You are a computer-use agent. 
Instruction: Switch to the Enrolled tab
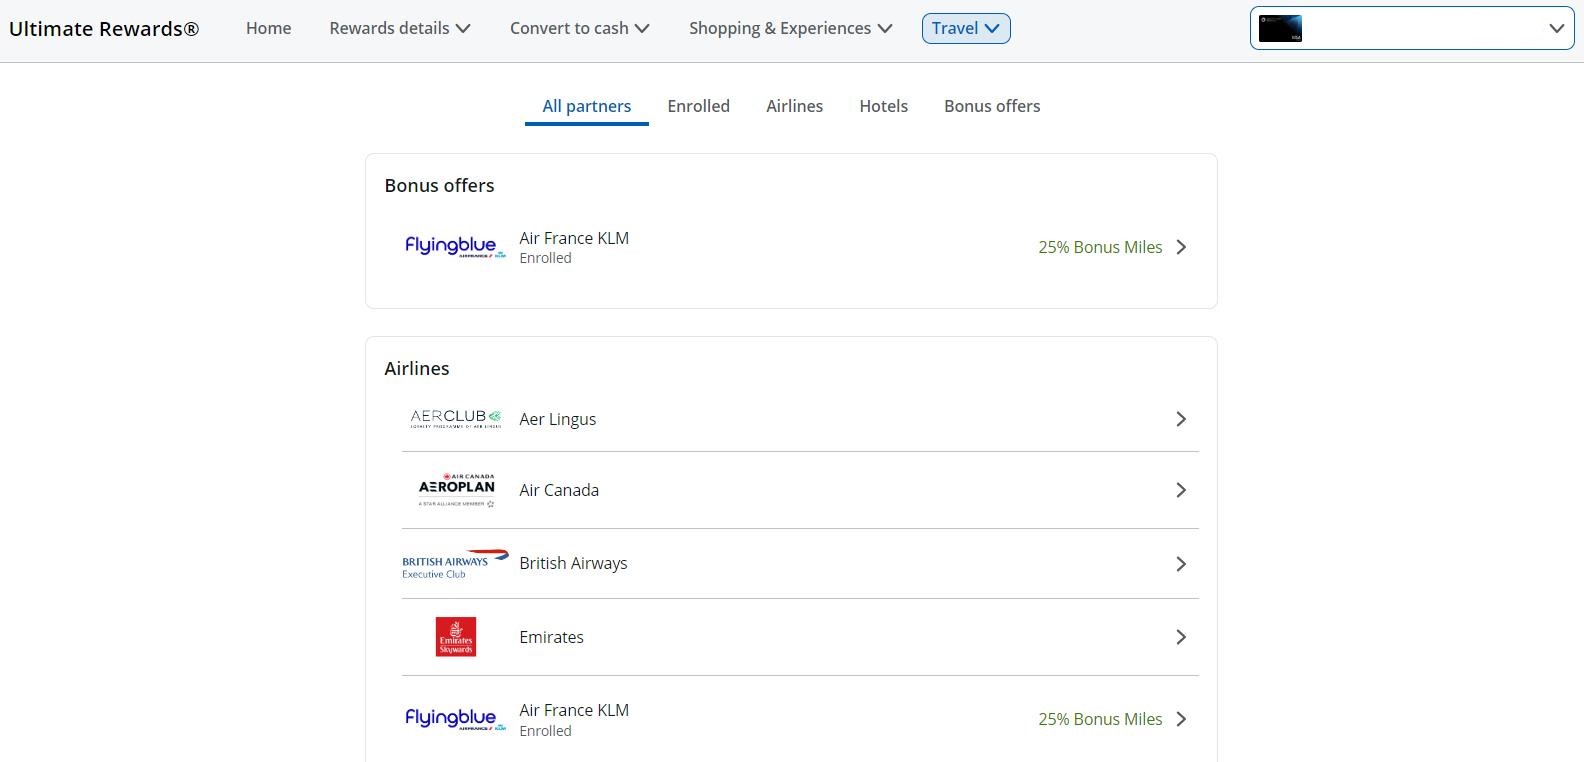tap(699, 106)
